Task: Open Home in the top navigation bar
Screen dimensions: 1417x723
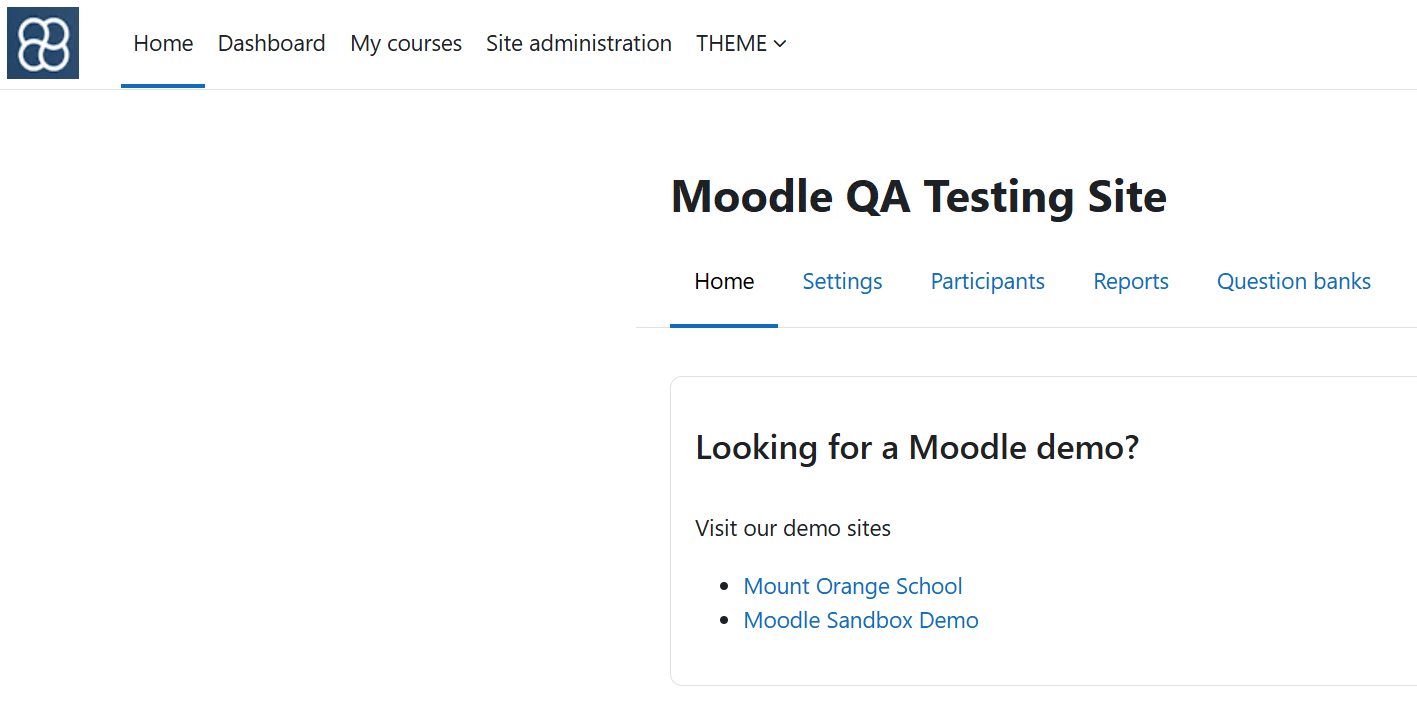Action: [163, 44]
